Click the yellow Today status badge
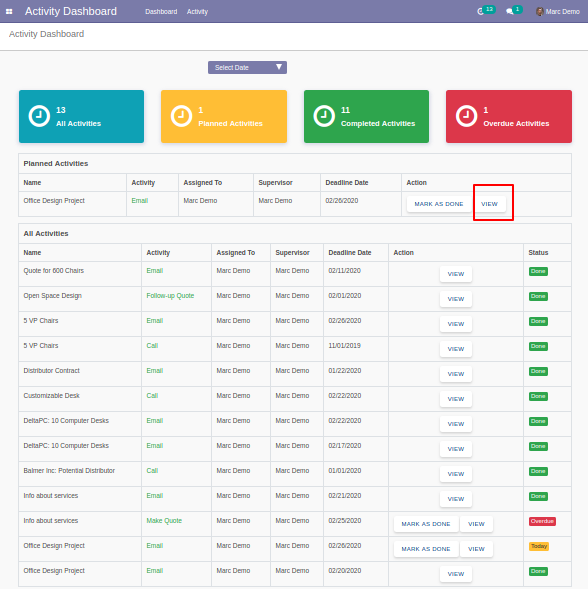 (539, 546)
